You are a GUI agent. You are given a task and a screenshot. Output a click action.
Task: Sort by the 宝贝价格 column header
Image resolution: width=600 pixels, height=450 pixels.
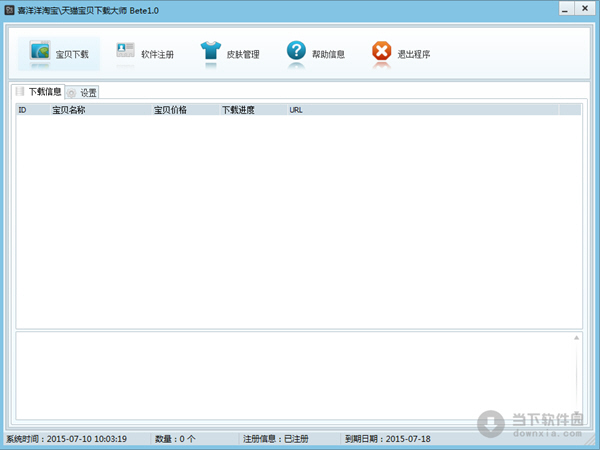click(x=186, y=110)
